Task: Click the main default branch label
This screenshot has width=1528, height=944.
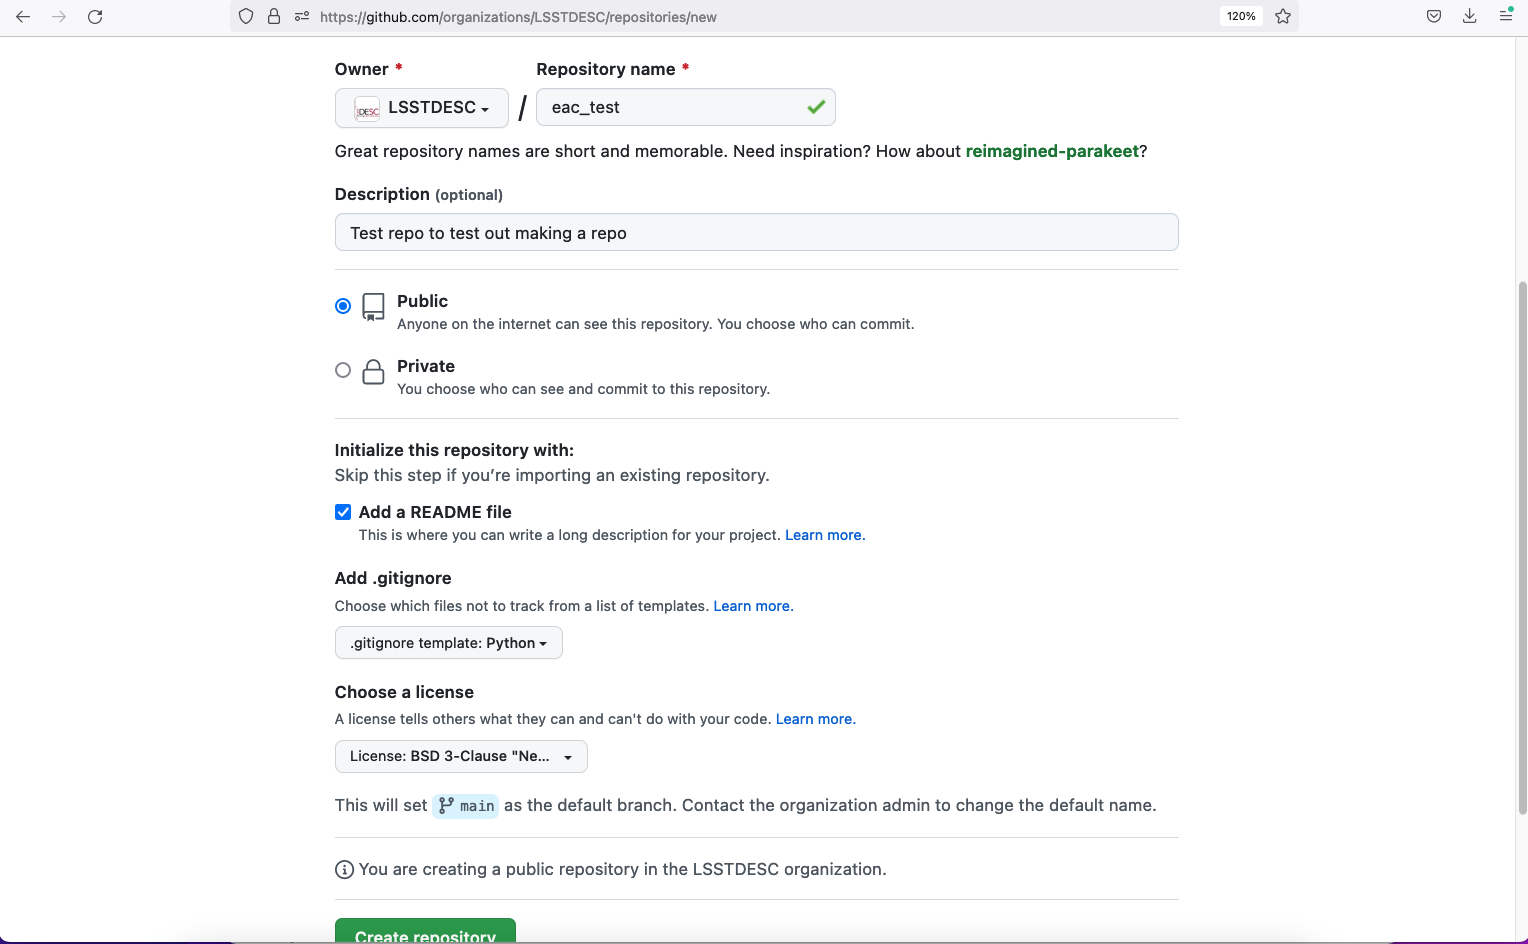Action: pyautogui.click(x=466, y=806)
